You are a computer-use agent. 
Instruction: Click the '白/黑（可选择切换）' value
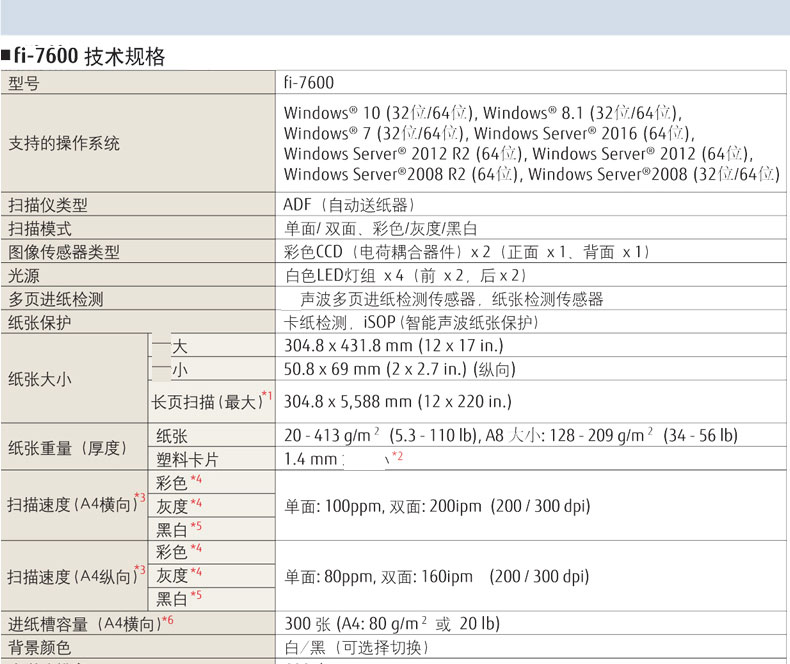coord(357,647)
